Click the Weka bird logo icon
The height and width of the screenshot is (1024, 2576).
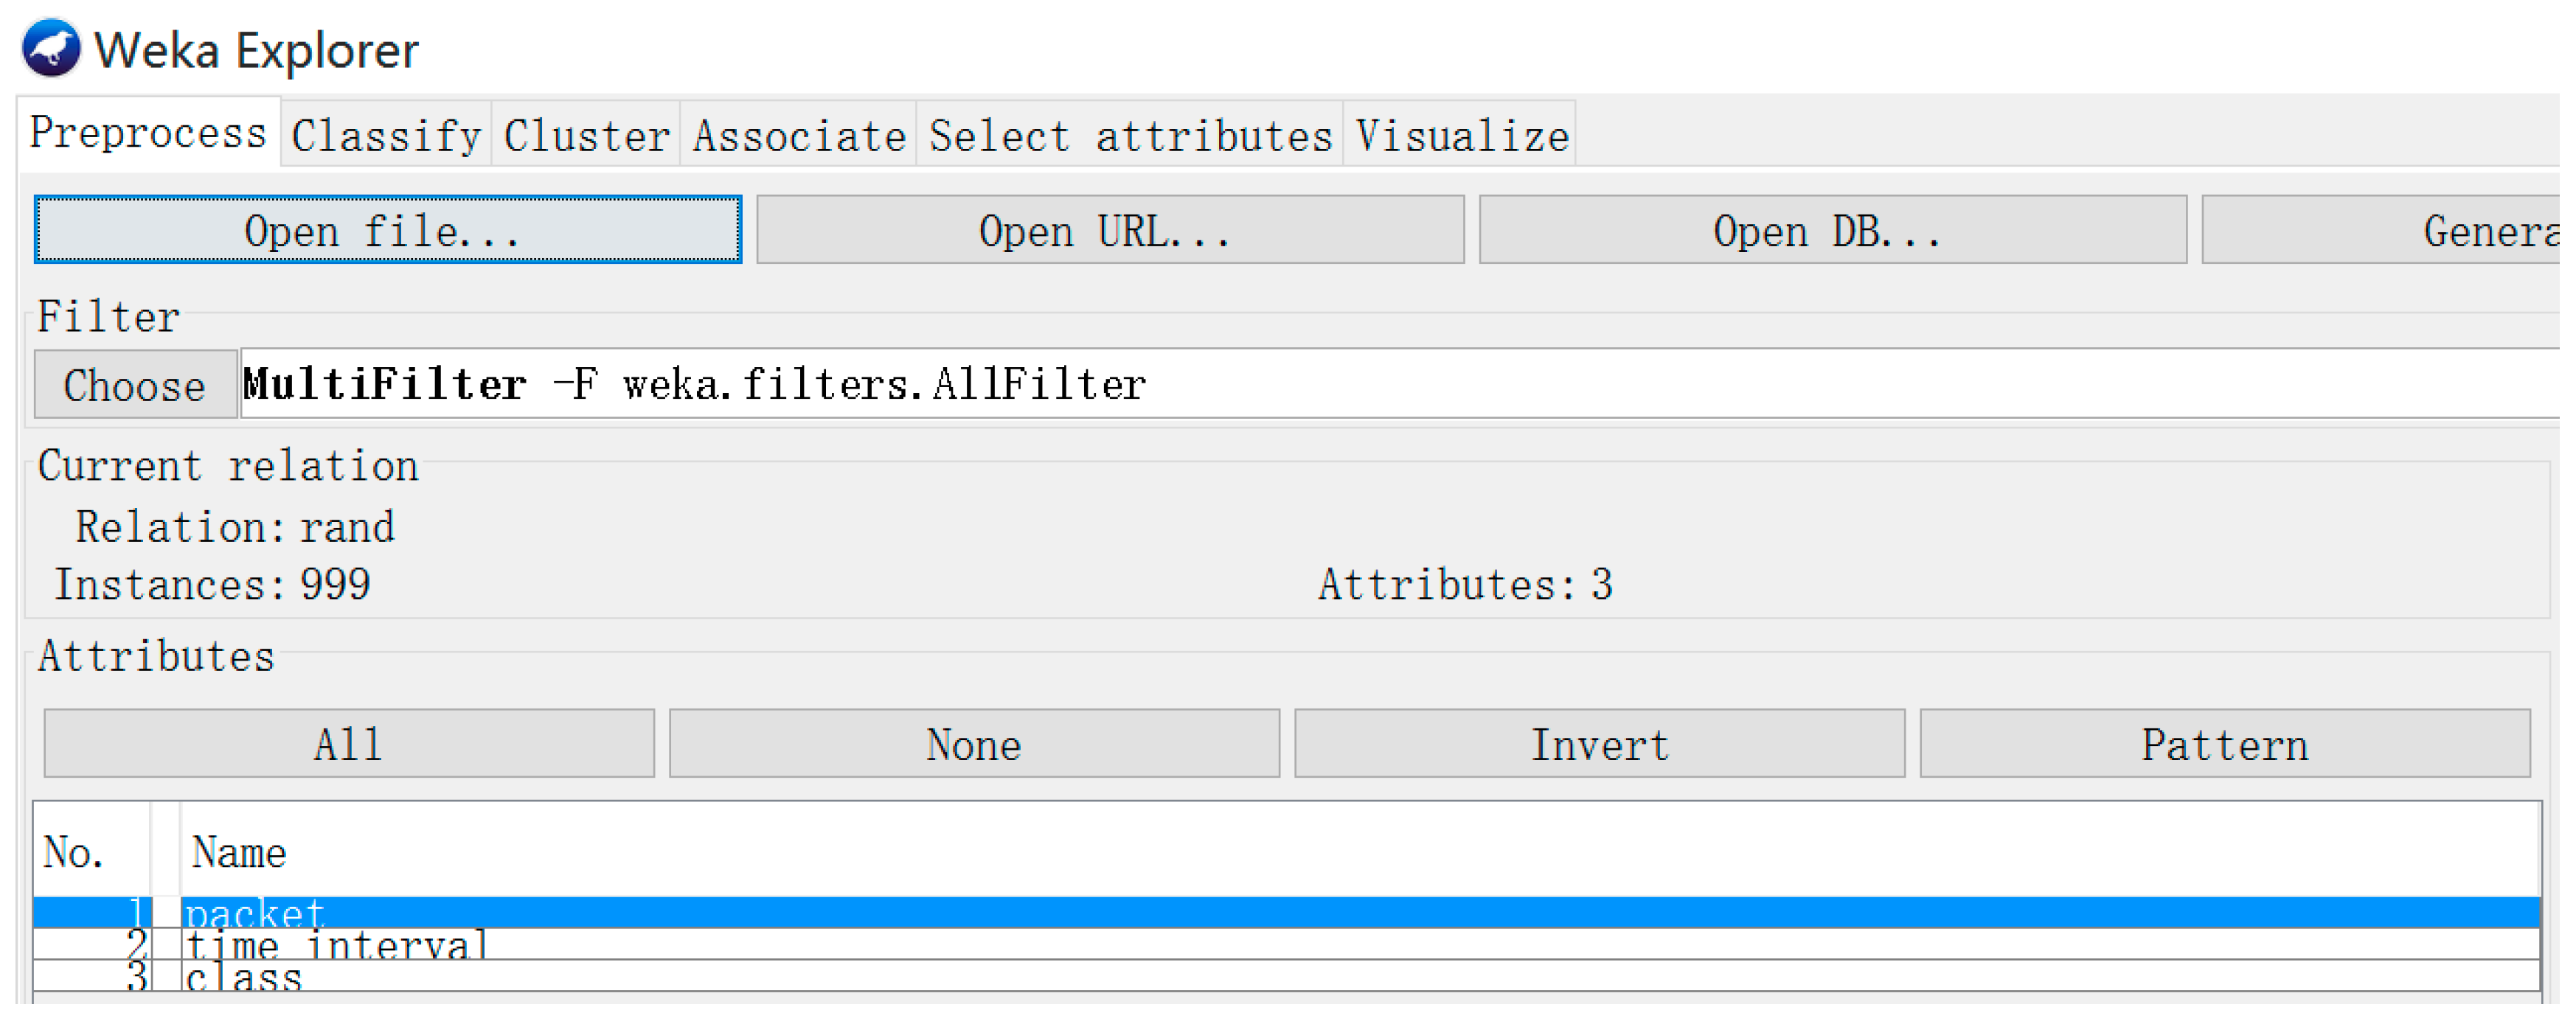[x=50, y=48]
